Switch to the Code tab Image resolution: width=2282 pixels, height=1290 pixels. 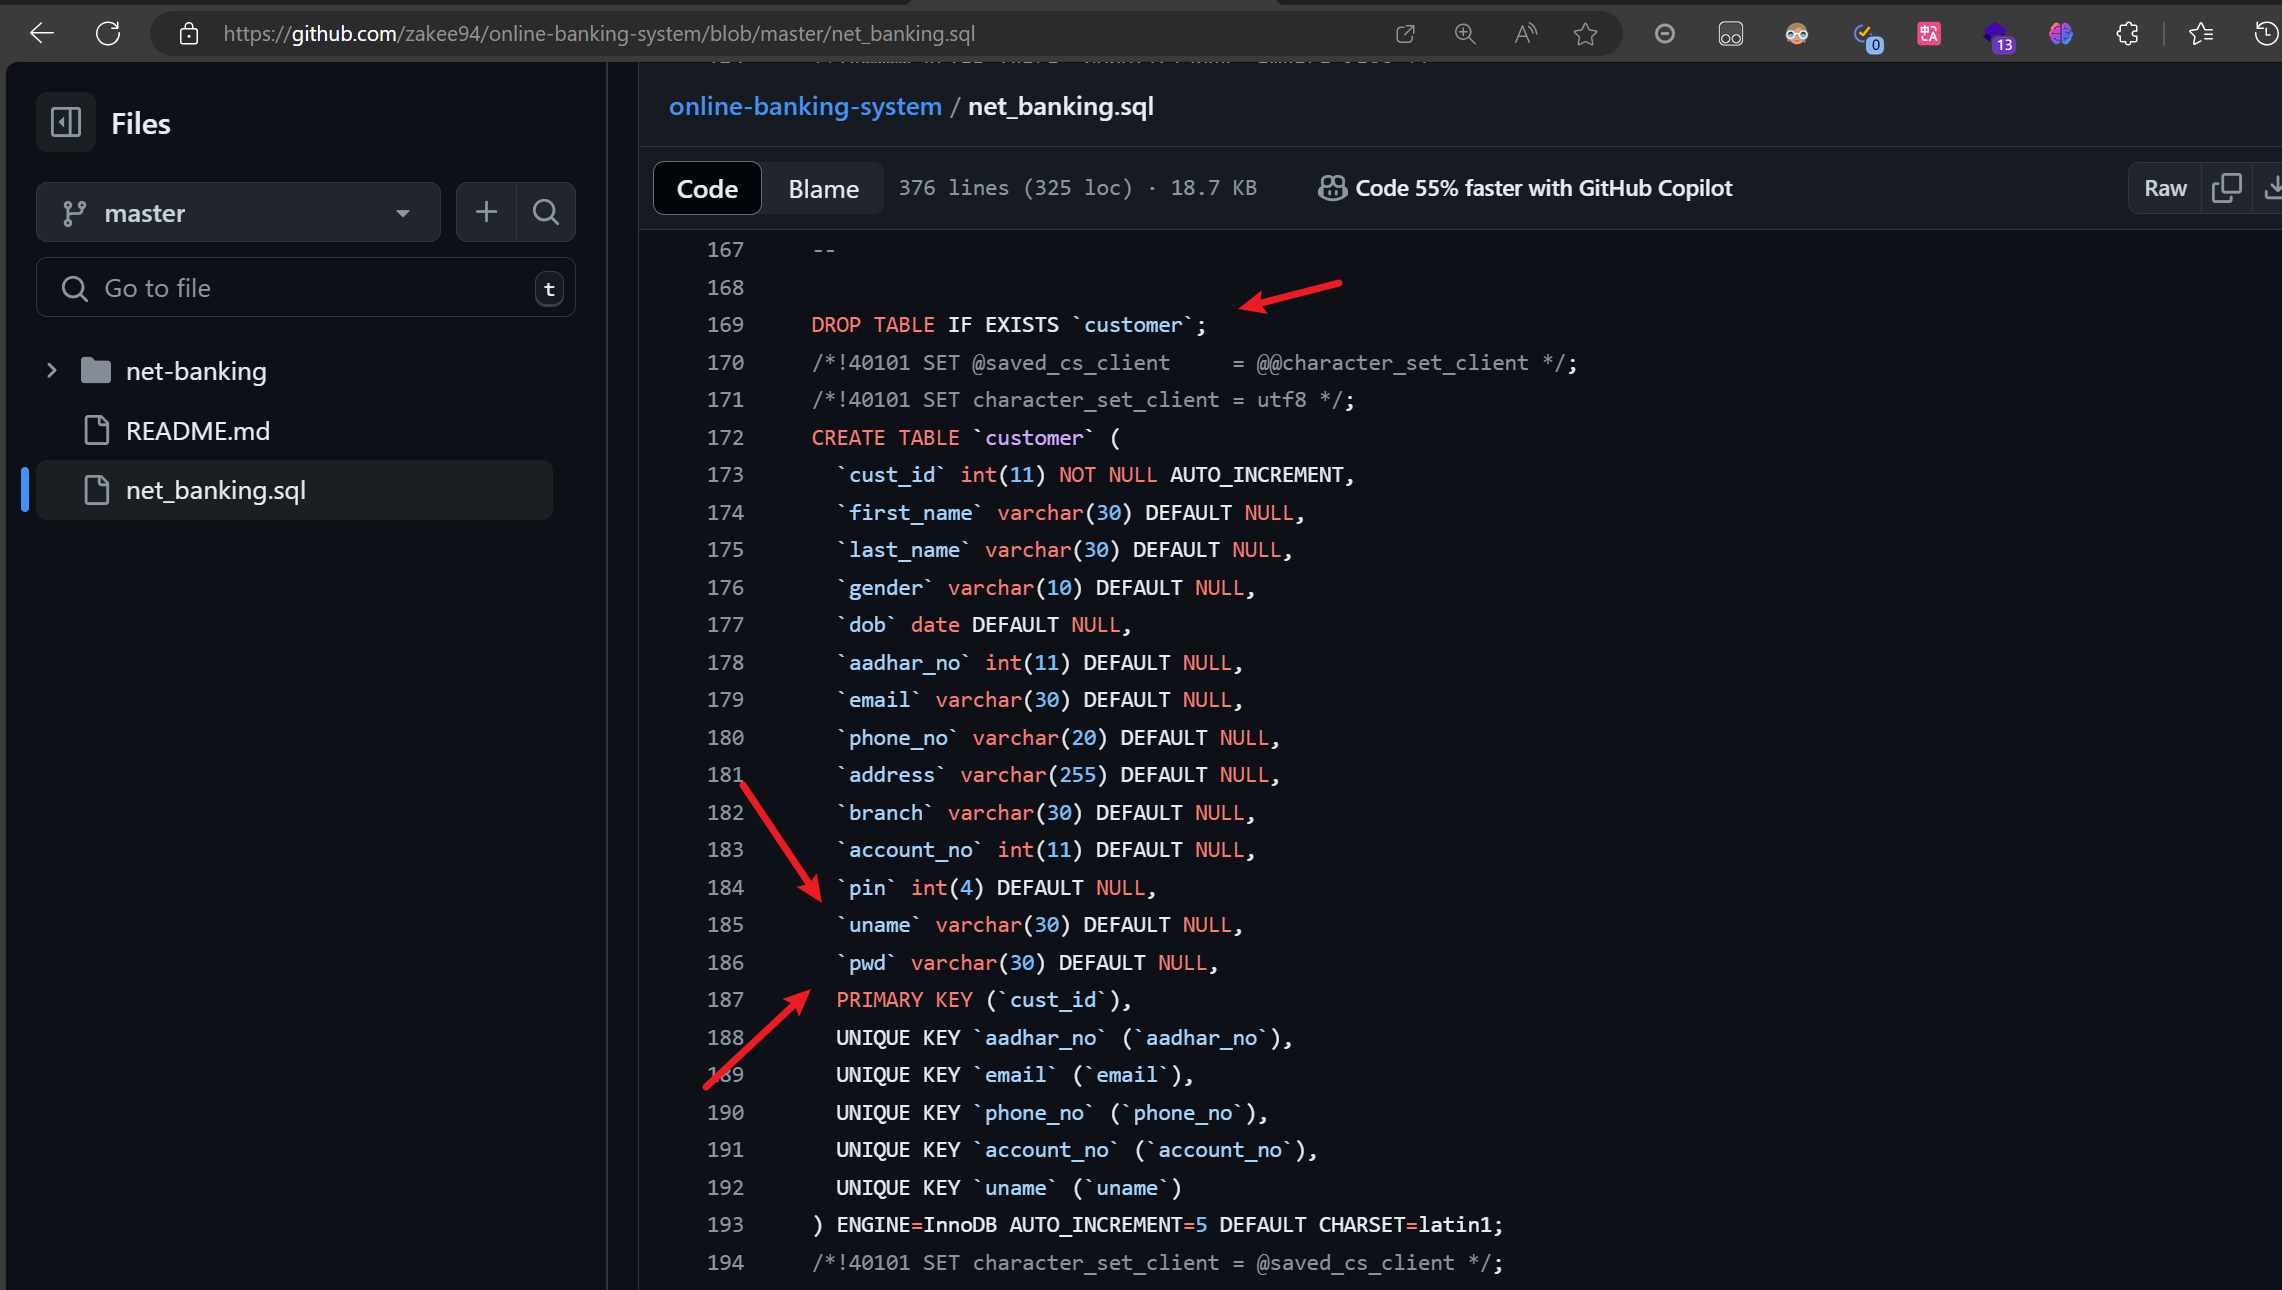coord(707,188)
